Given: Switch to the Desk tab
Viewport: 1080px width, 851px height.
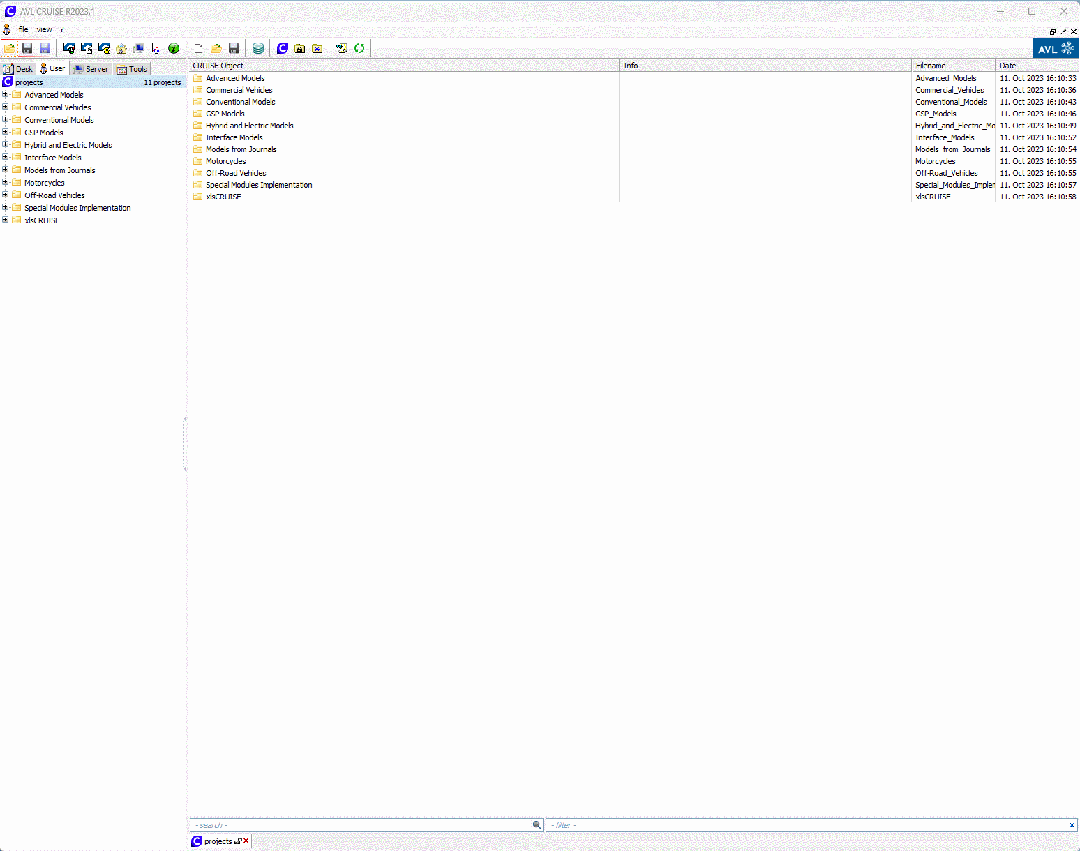Looking at the screenshot, I should [18, 69].
